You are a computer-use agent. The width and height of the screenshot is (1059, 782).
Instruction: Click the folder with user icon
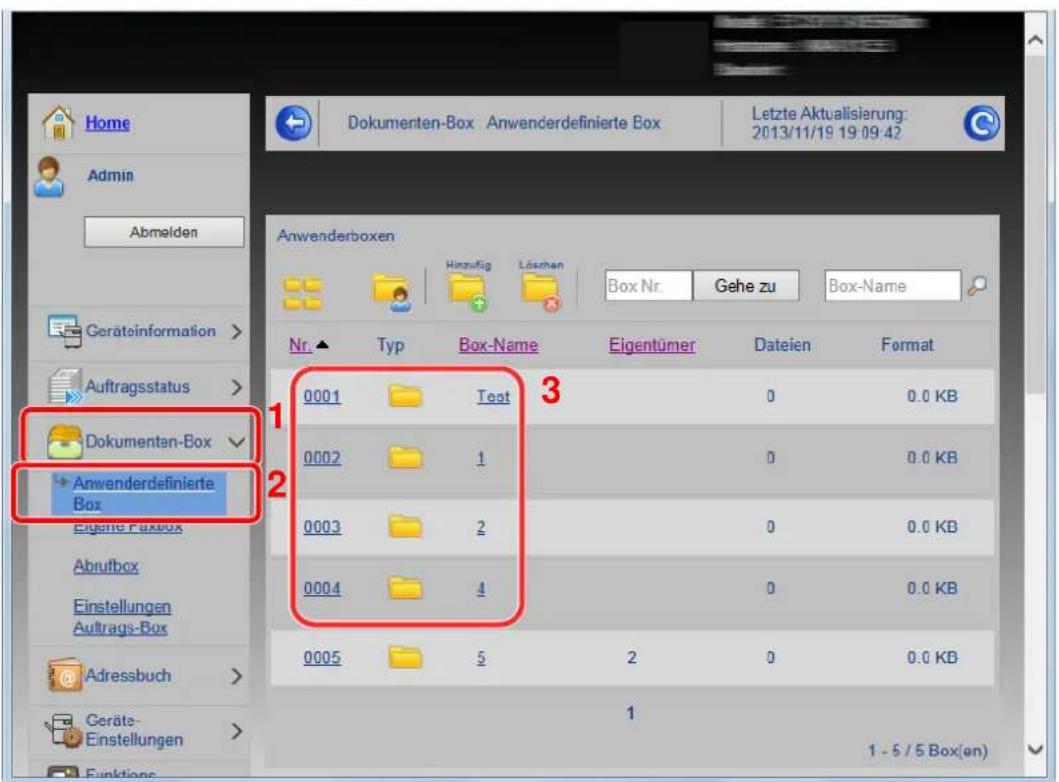tap(392, 292)
